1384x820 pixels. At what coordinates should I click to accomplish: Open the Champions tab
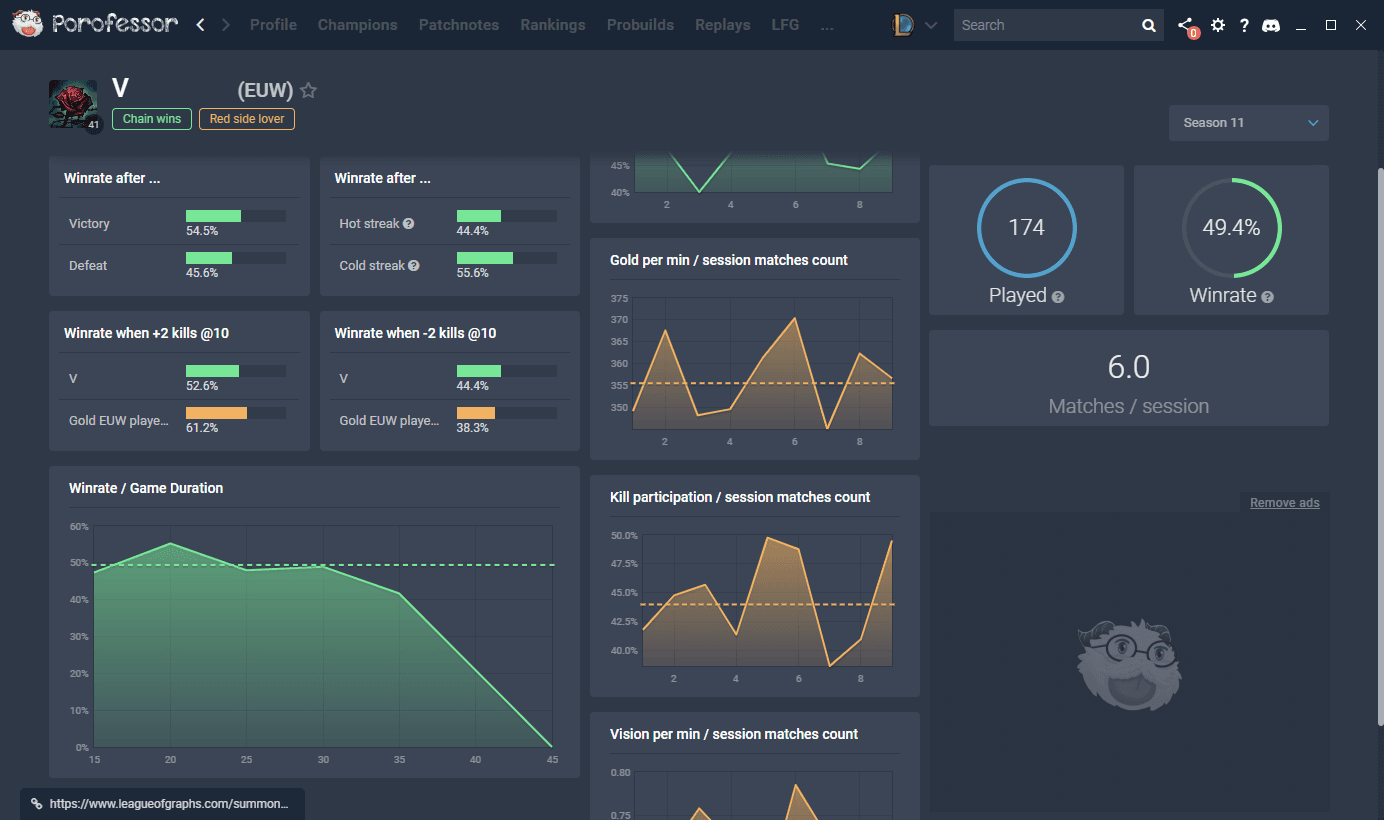[x=357, y=25]
